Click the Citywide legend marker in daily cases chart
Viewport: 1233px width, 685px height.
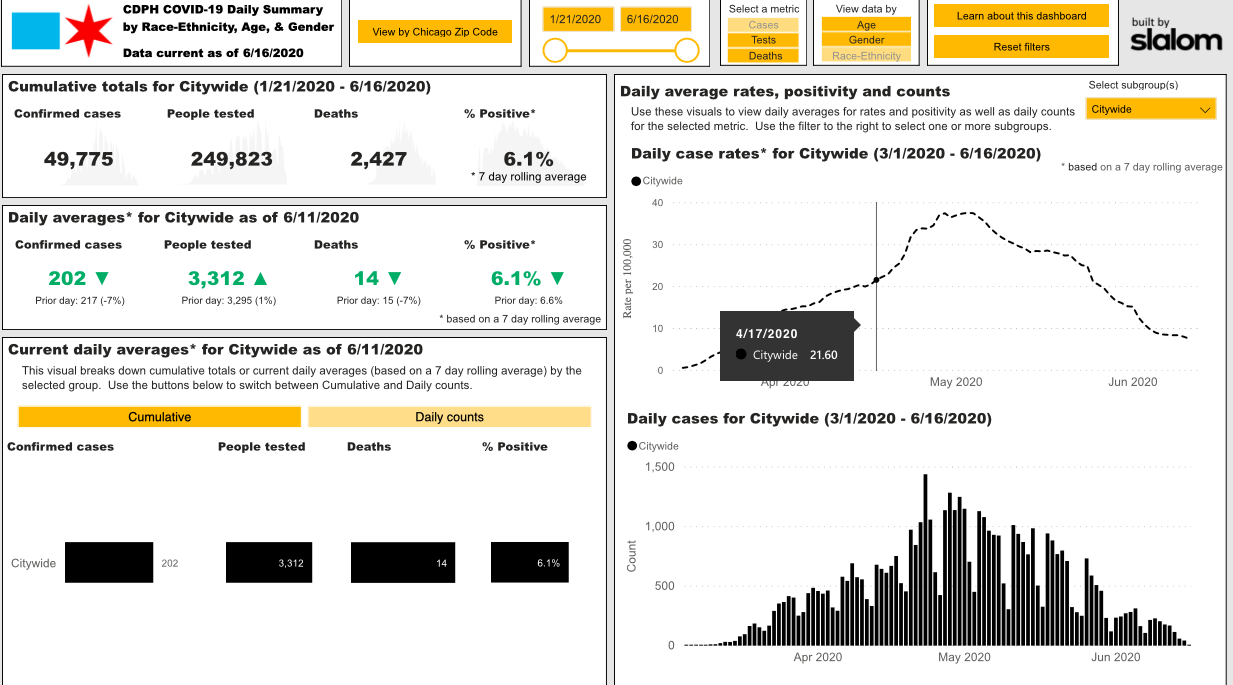coord(632,446)
